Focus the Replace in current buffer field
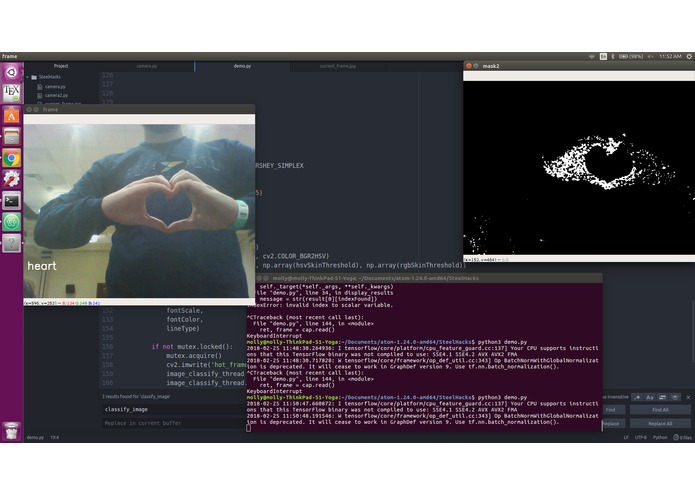This screenshot has height=494, width=695. pyautogui.click(x=174, y=423)
